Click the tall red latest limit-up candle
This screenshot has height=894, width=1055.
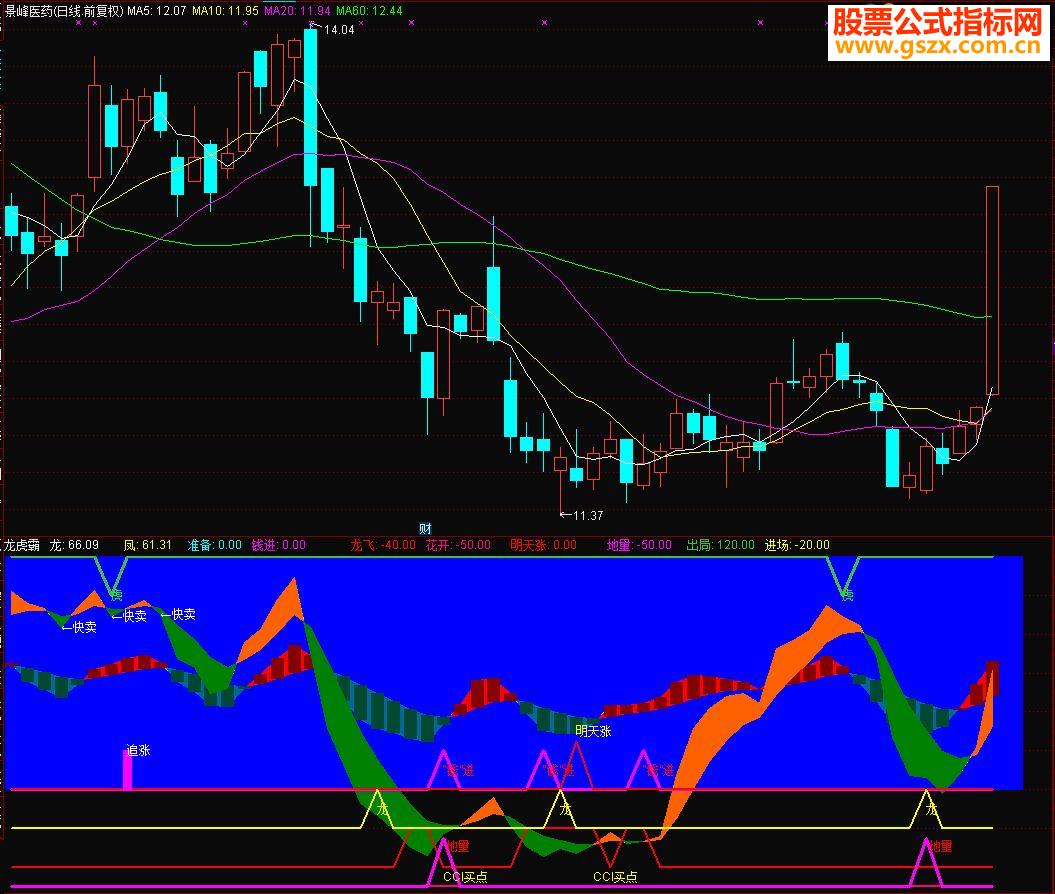point(992,291)
